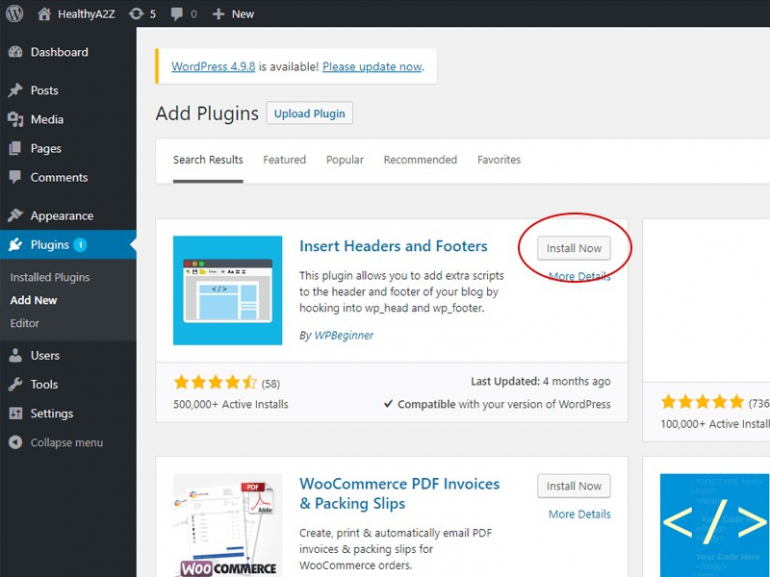
Task: Install Insert Headers and Footers plugin
Action: pyautogui.click(x=574, y=248)
